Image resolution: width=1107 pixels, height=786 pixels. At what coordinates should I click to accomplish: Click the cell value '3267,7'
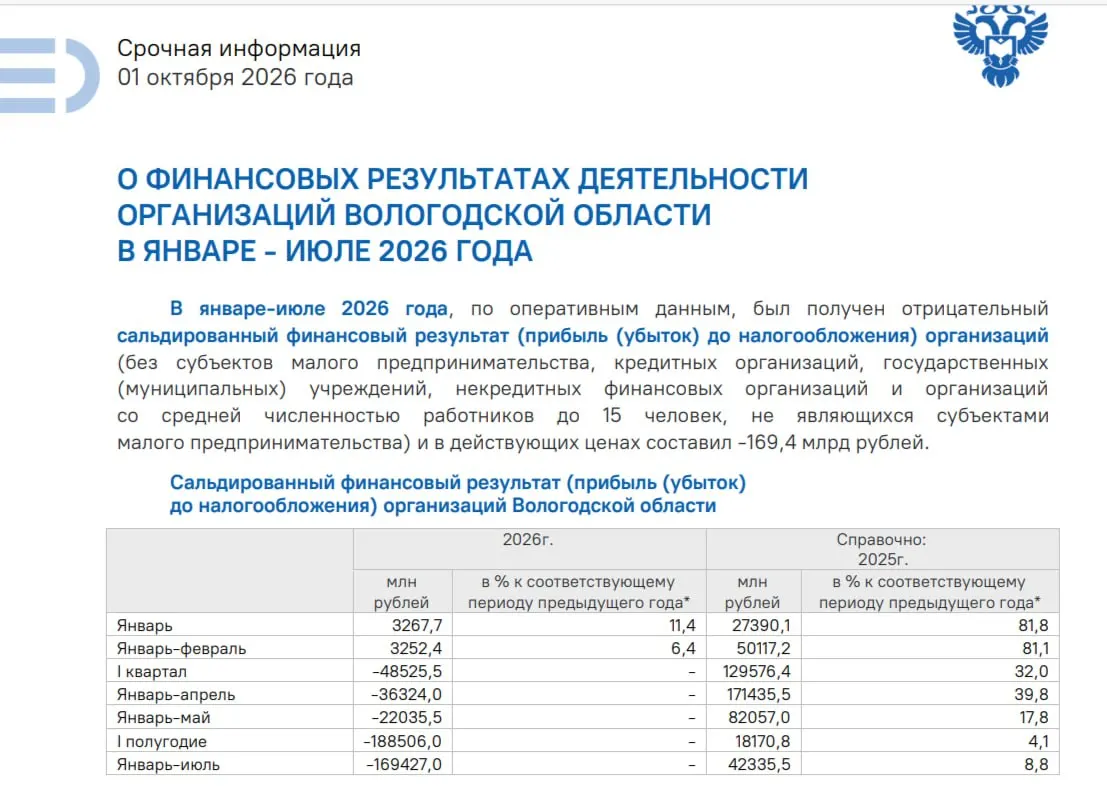tap(417, 626)
